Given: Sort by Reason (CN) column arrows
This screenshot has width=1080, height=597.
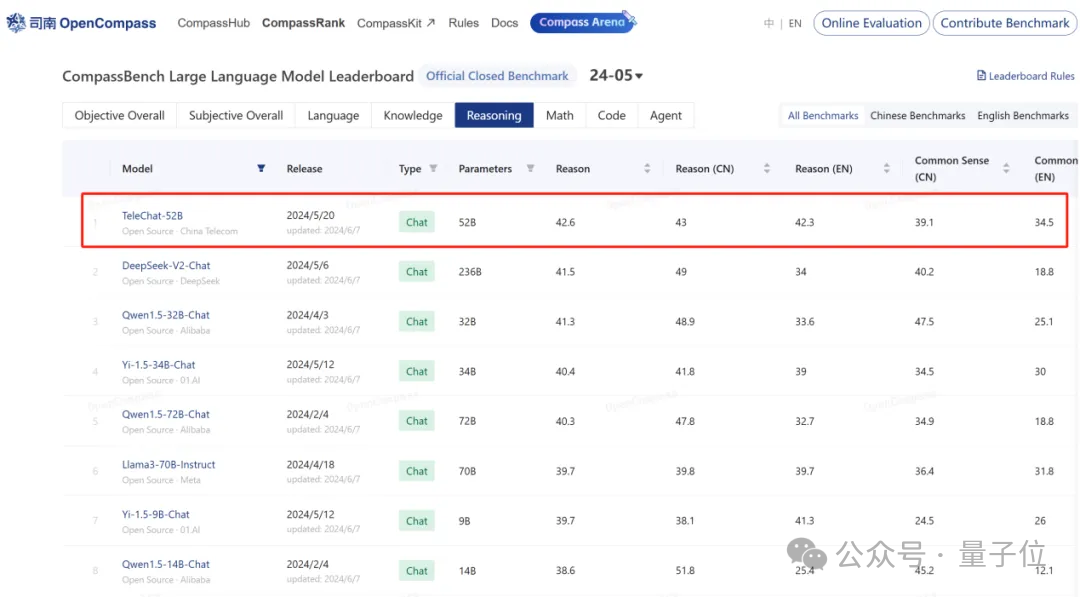Looking at the screenshot, I should pos(767,169).
